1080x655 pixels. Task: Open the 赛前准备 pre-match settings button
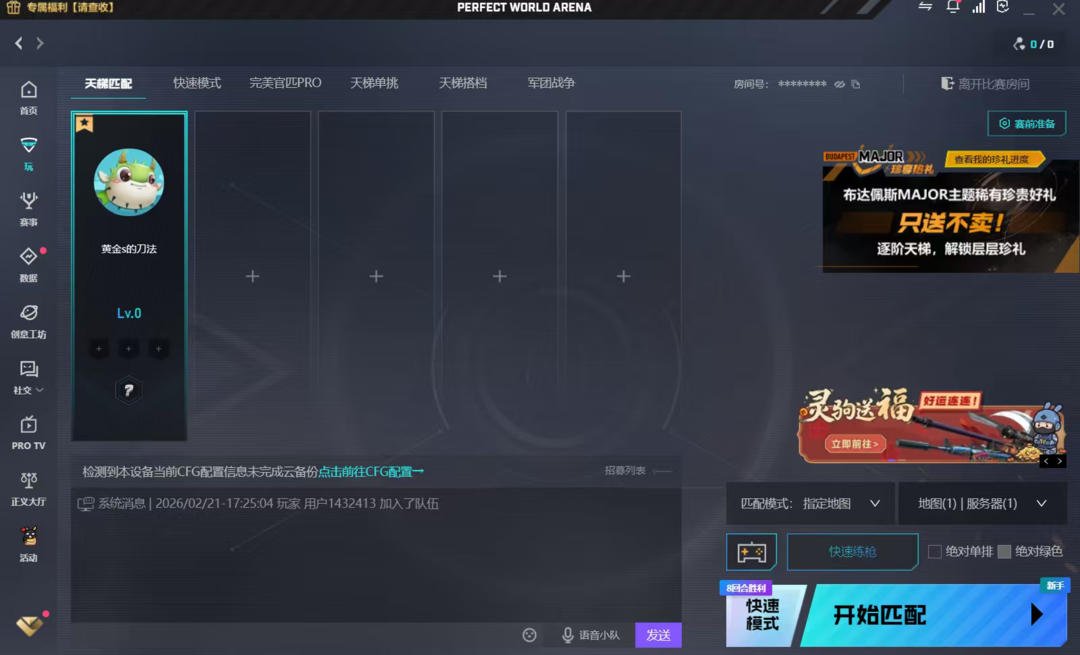click(x=1026, y=123)
